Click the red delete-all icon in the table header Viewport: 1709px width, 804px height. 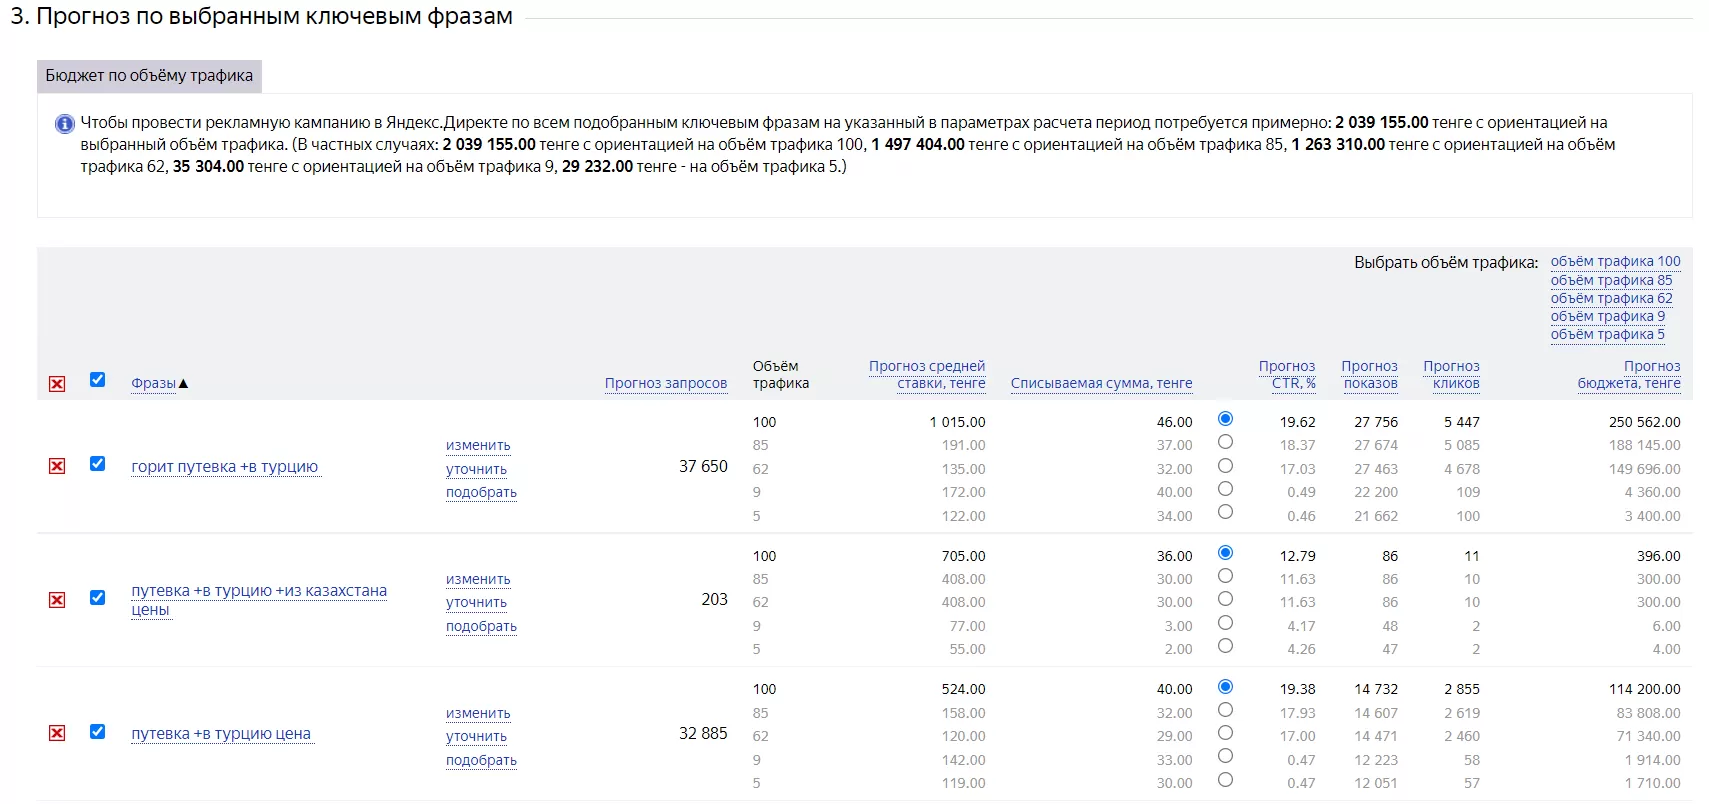(57, 384)
